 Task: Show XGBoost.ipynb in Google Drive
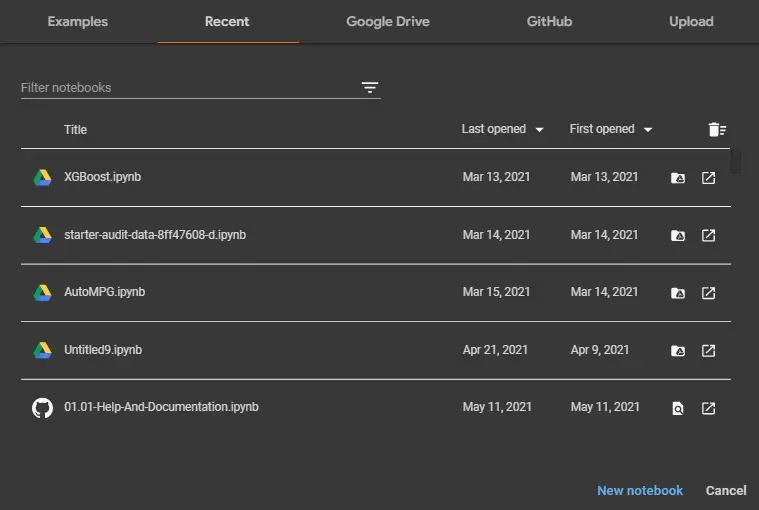coord(678,178)
